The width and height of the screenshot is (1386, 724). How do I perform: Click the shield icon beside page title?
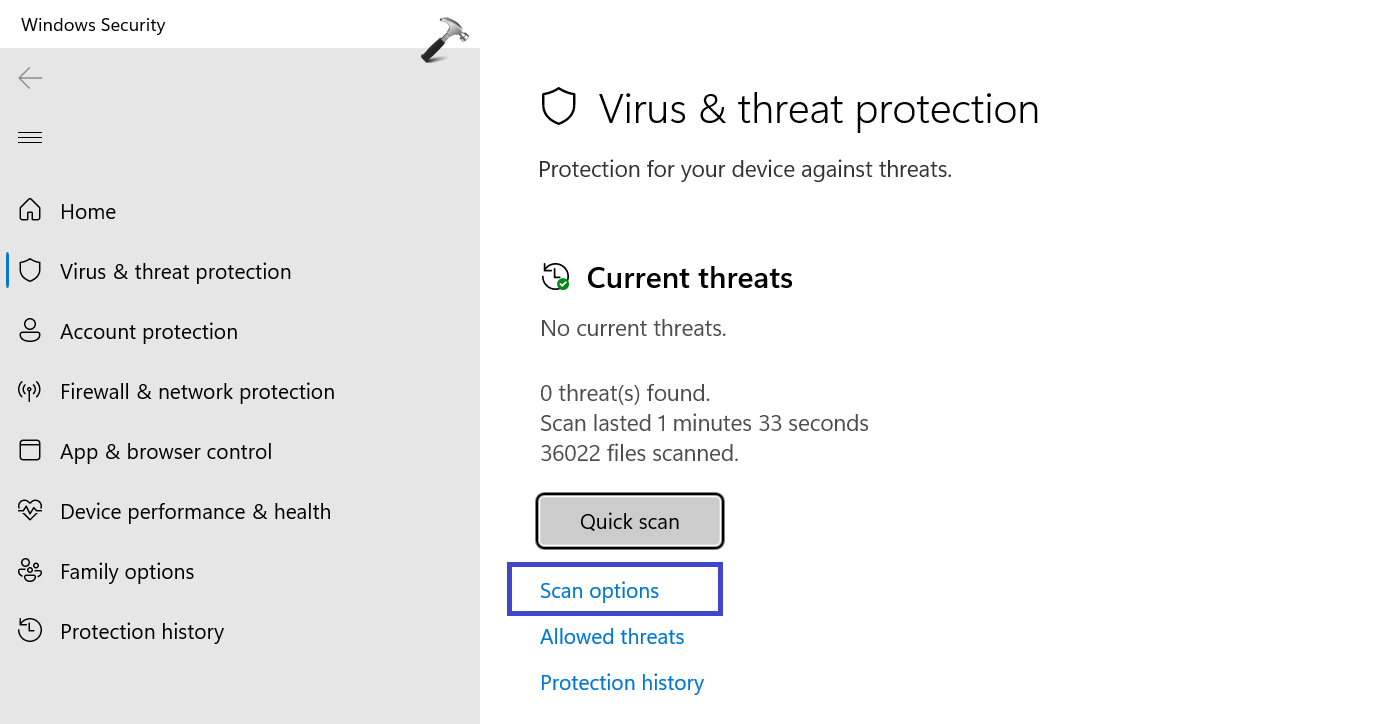point(559,107)
